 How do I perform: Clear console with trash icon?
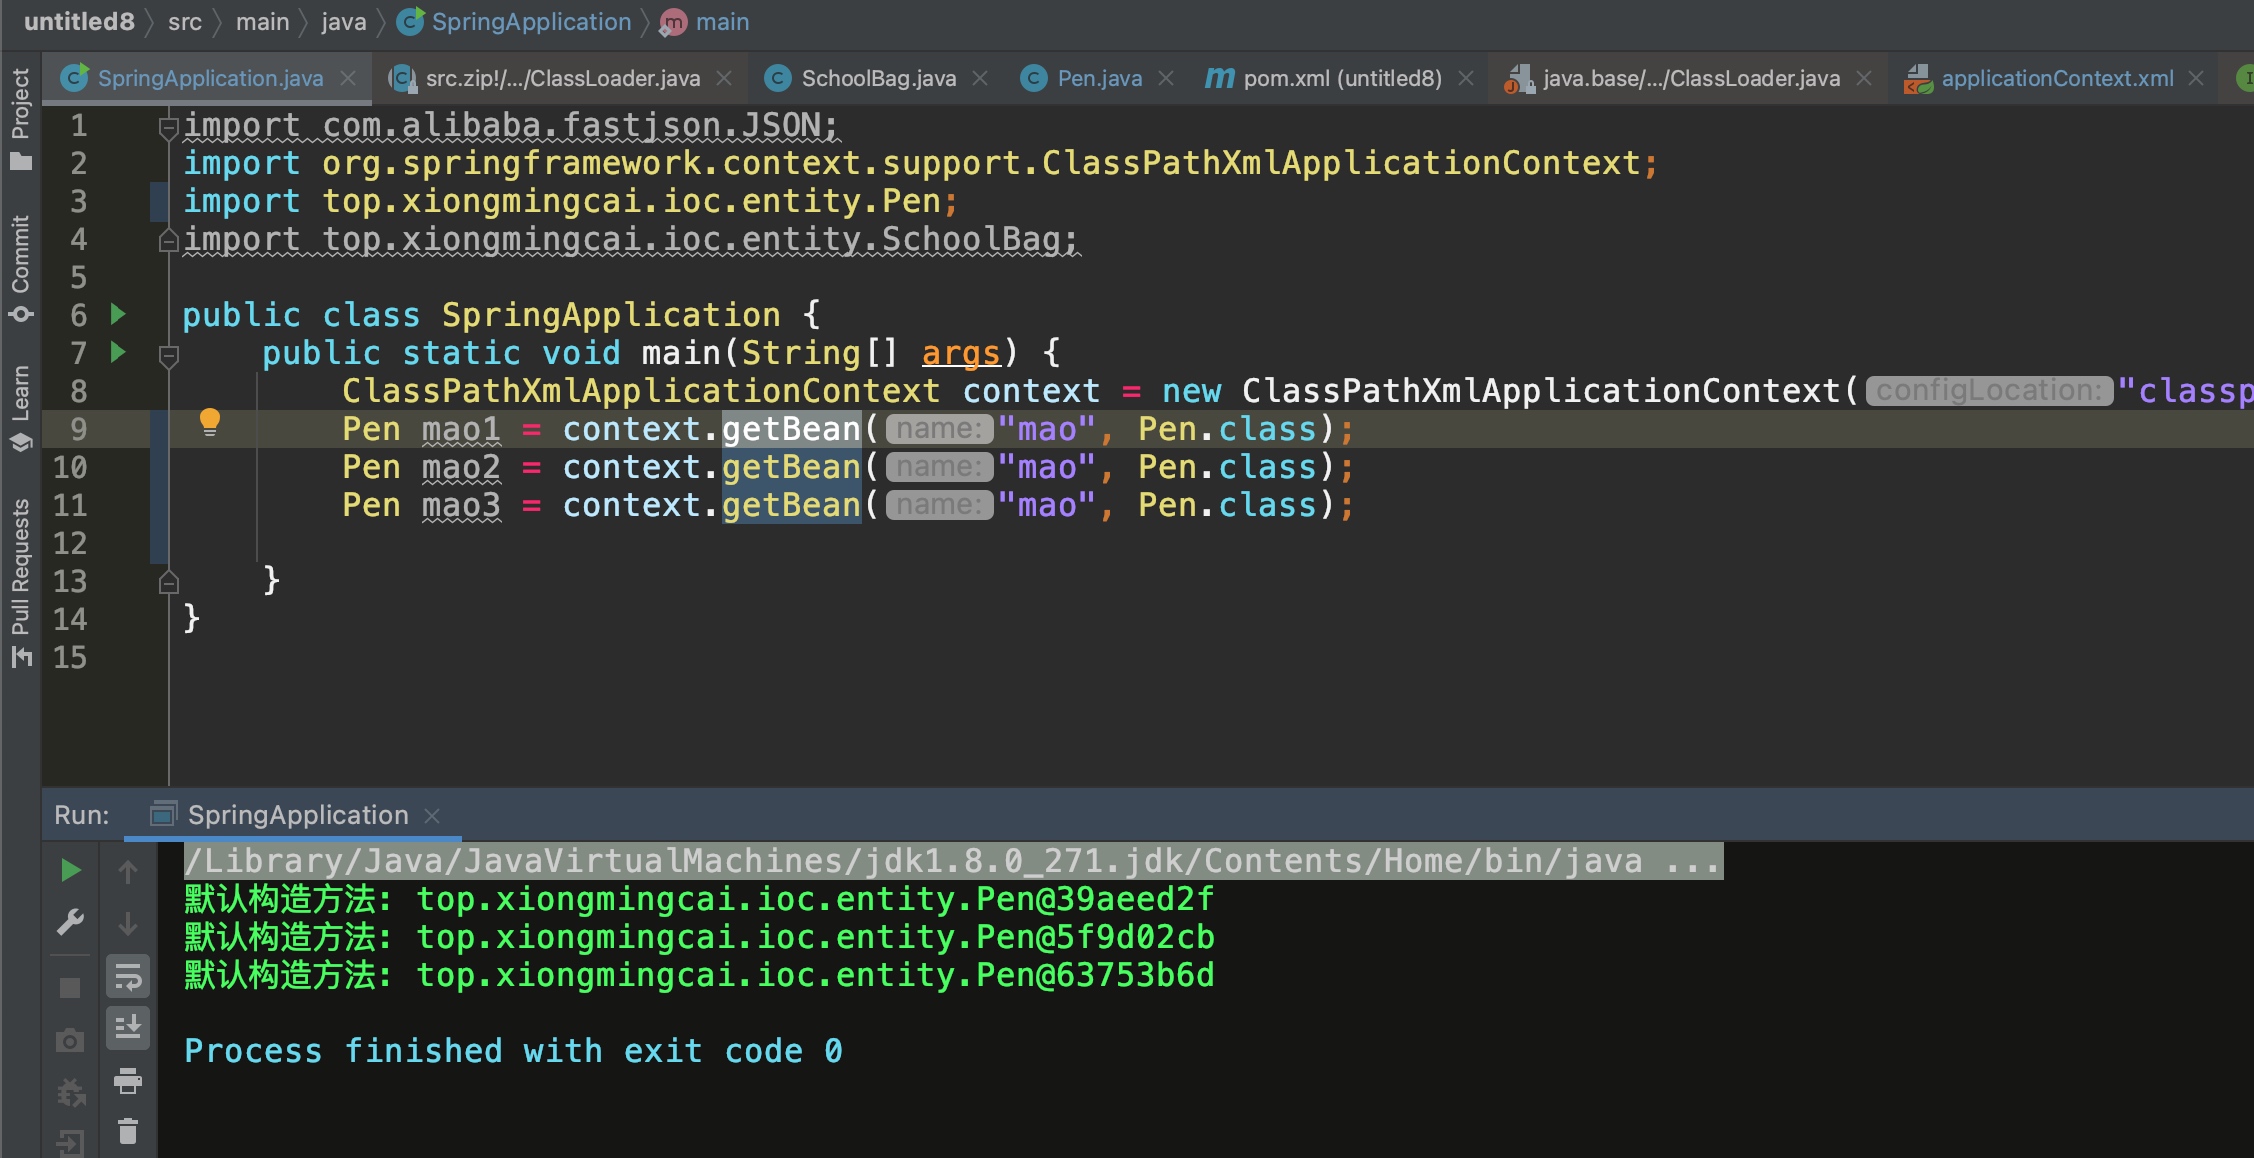pyautogui.click(x=128, y=1132)
